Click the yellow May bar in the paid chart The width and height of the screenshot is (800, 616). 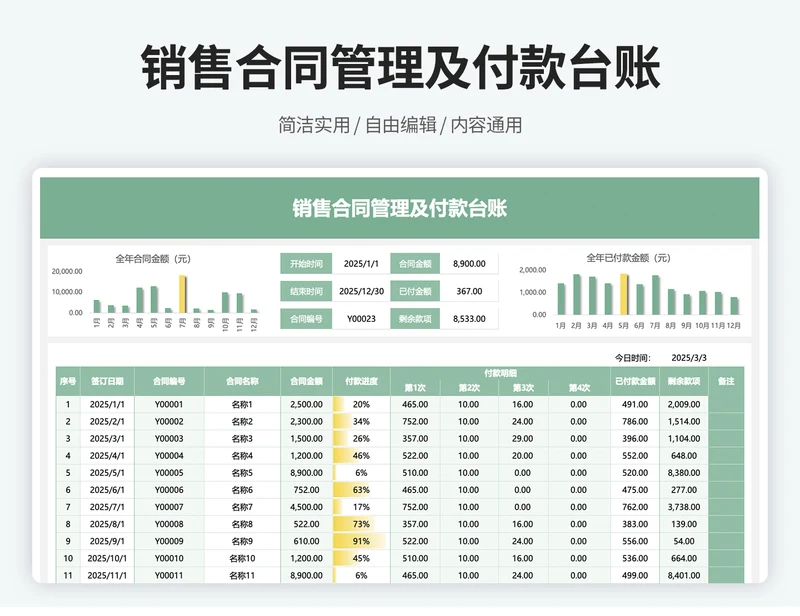(x=623, y=294)
